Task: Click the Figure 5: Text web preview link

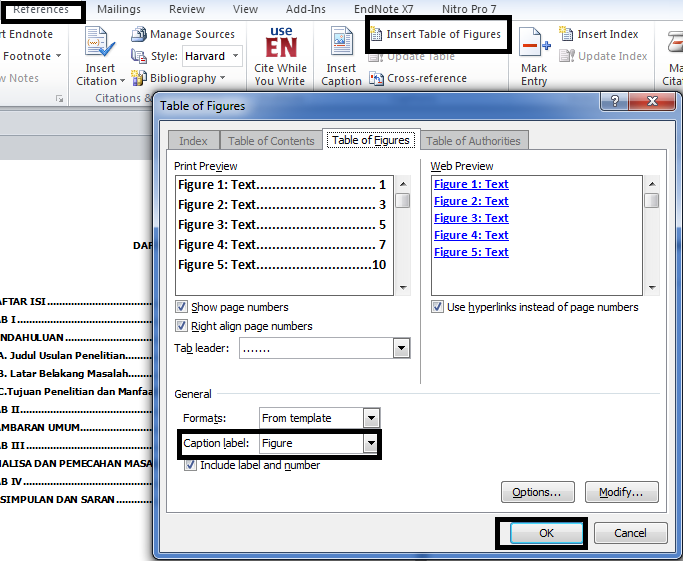Action: (x=471, y=252)
